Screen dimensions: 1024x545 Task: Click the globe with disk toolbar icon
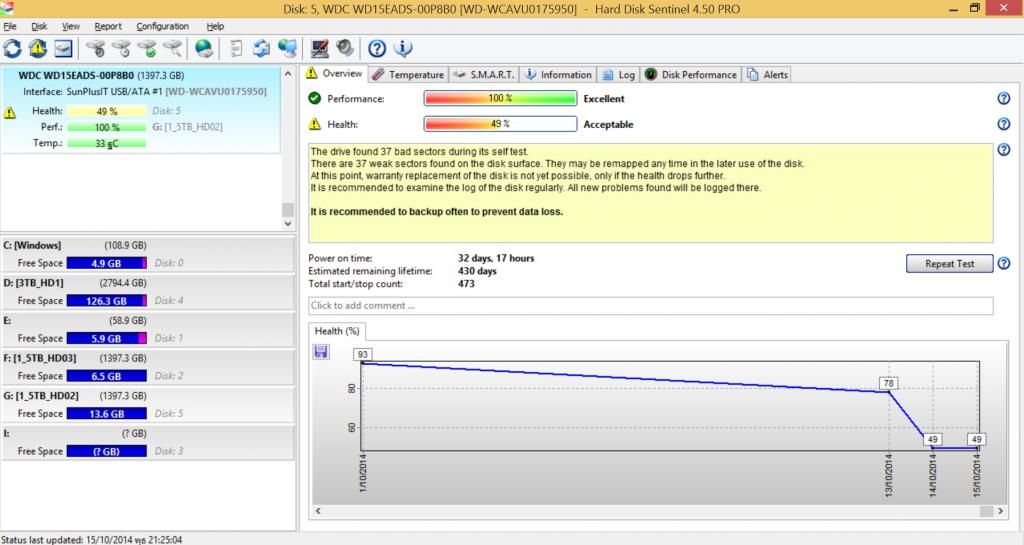pos(204,48)
